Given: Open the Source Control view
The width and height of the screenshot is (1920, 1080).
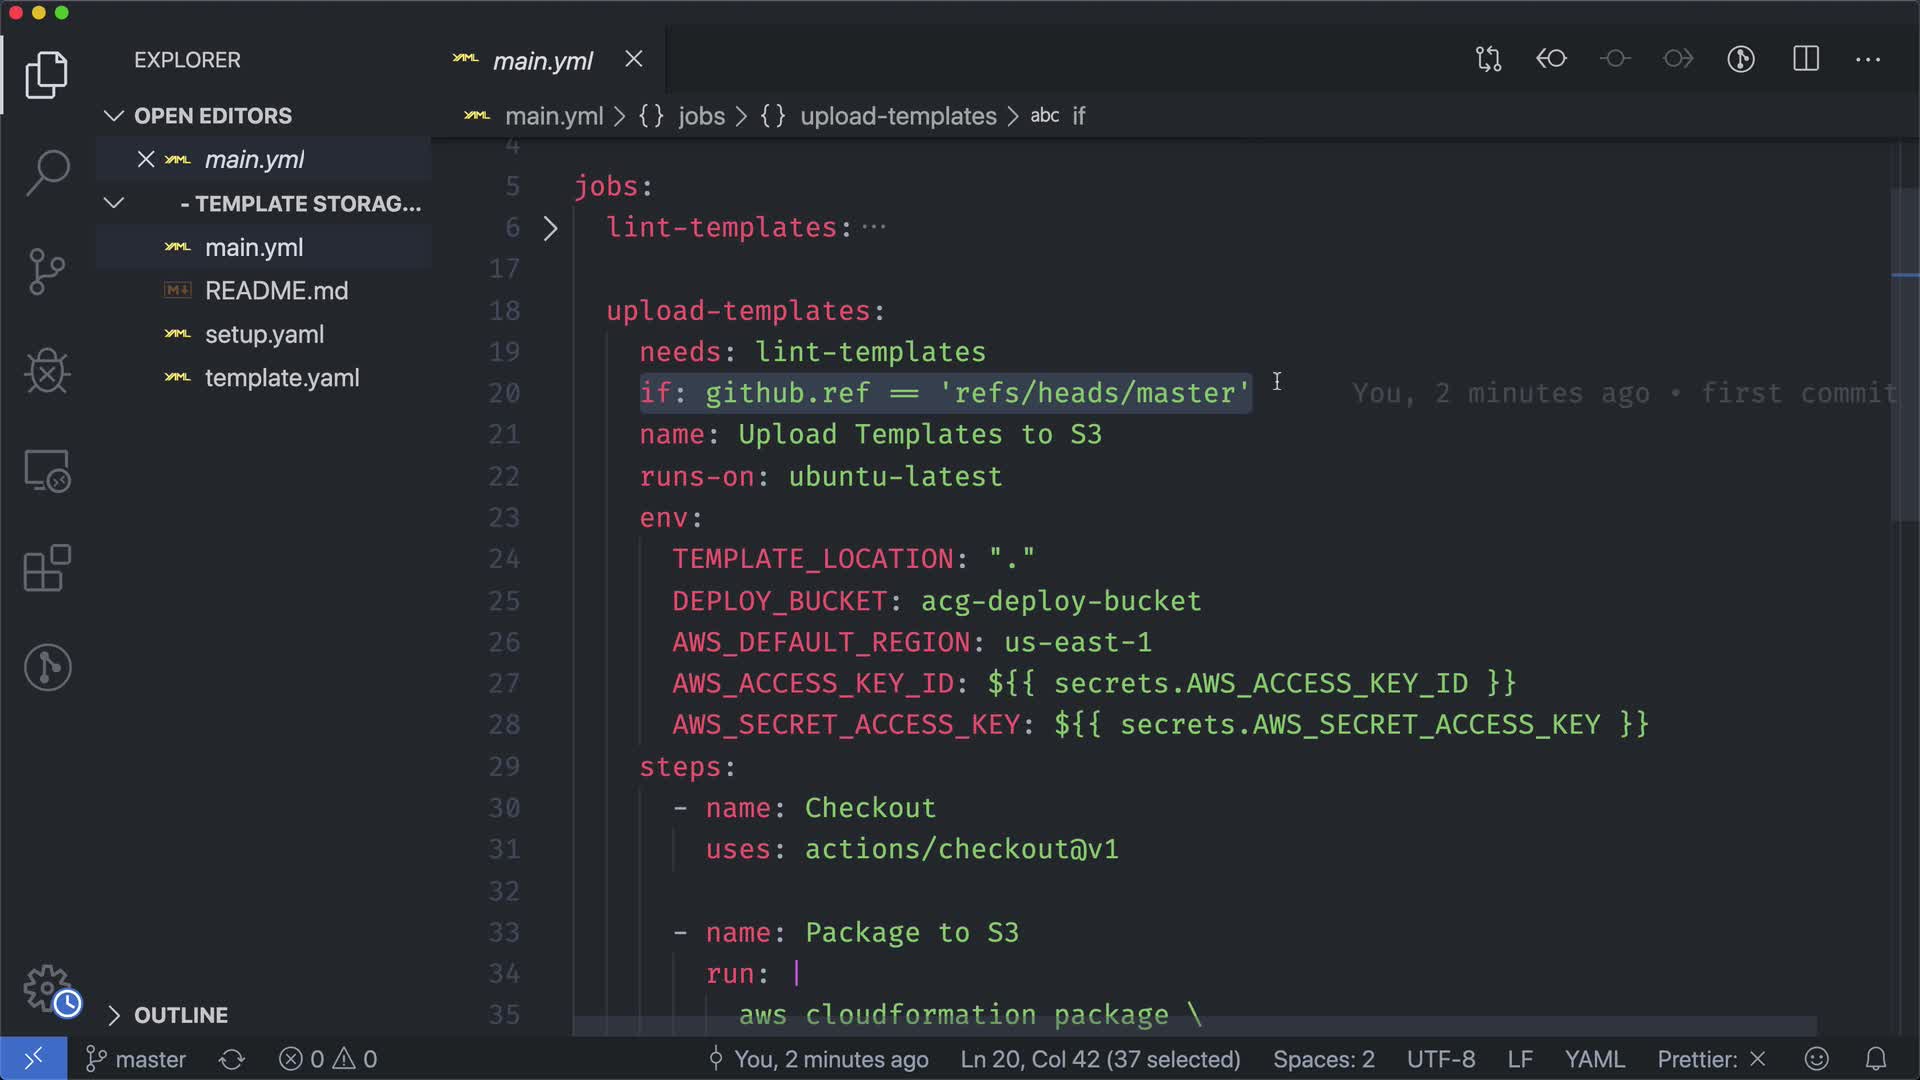Looking at the screenshot, I should pyautogui.click(x=47, y=271).
